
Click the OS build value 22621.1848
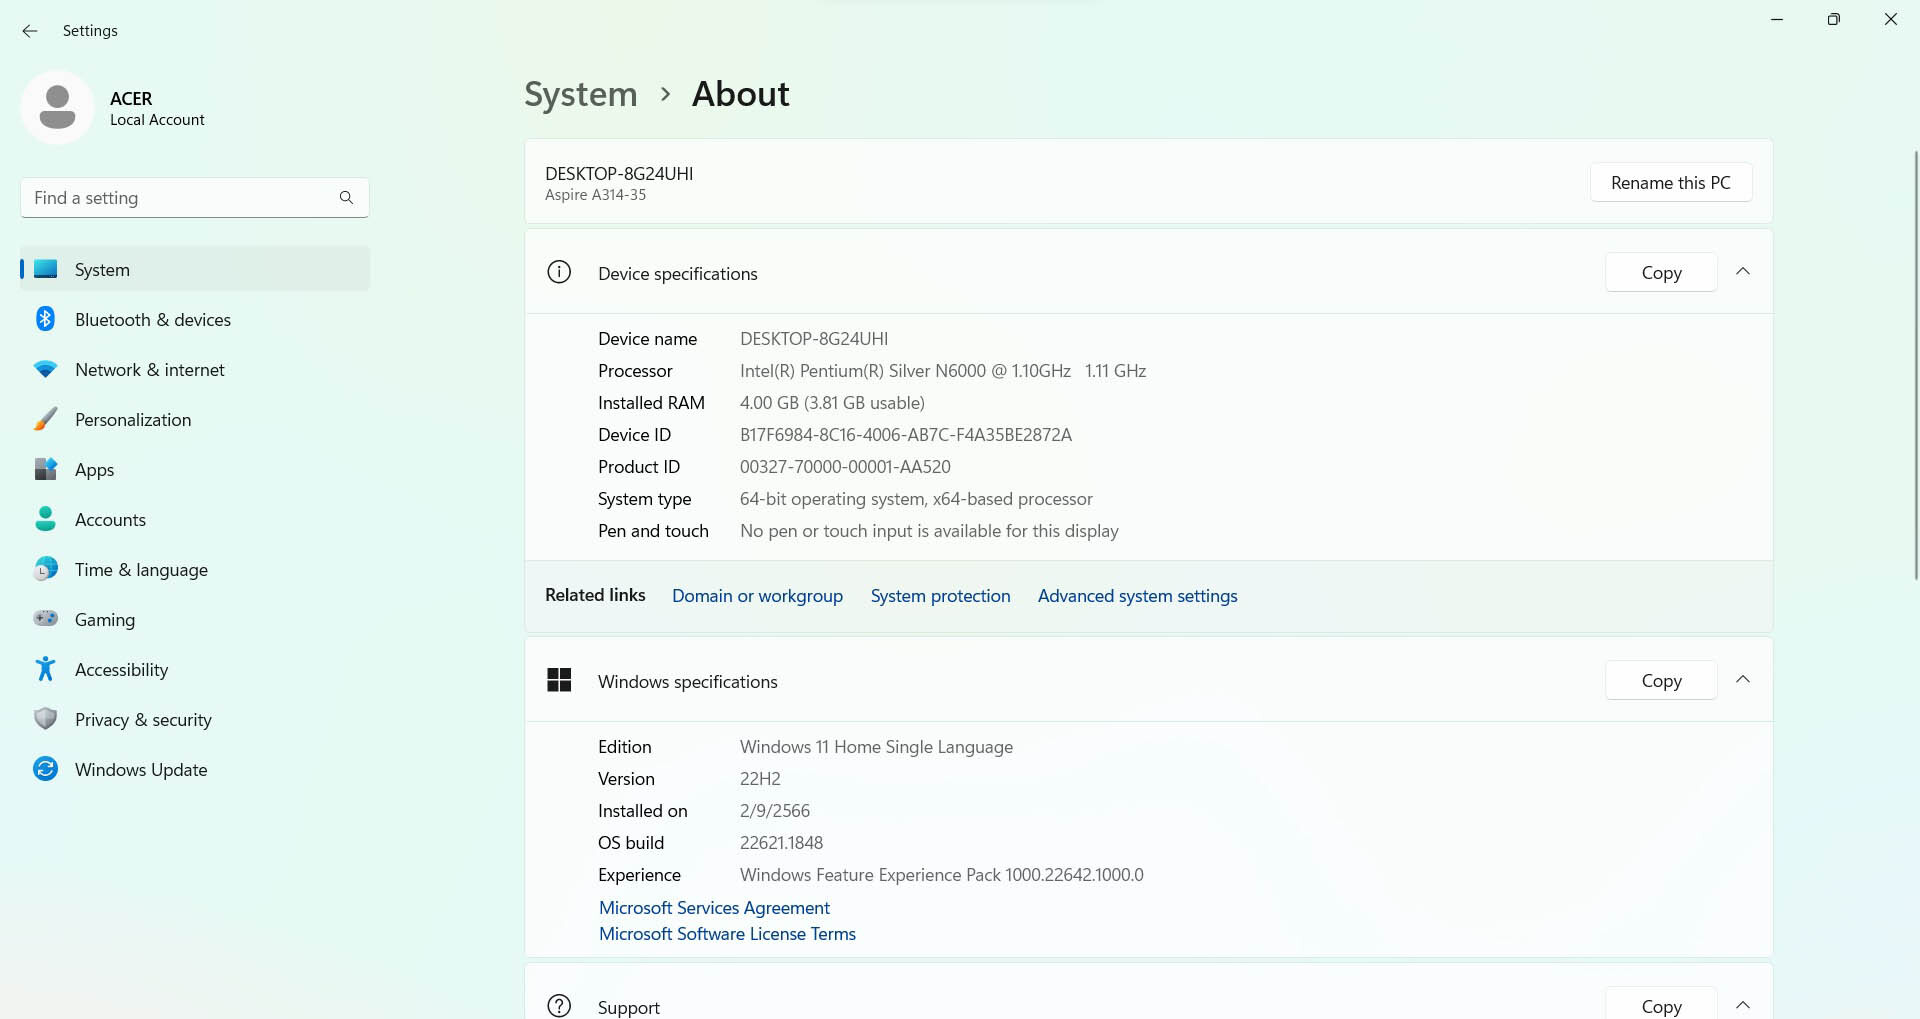click(x=781, y=842)
